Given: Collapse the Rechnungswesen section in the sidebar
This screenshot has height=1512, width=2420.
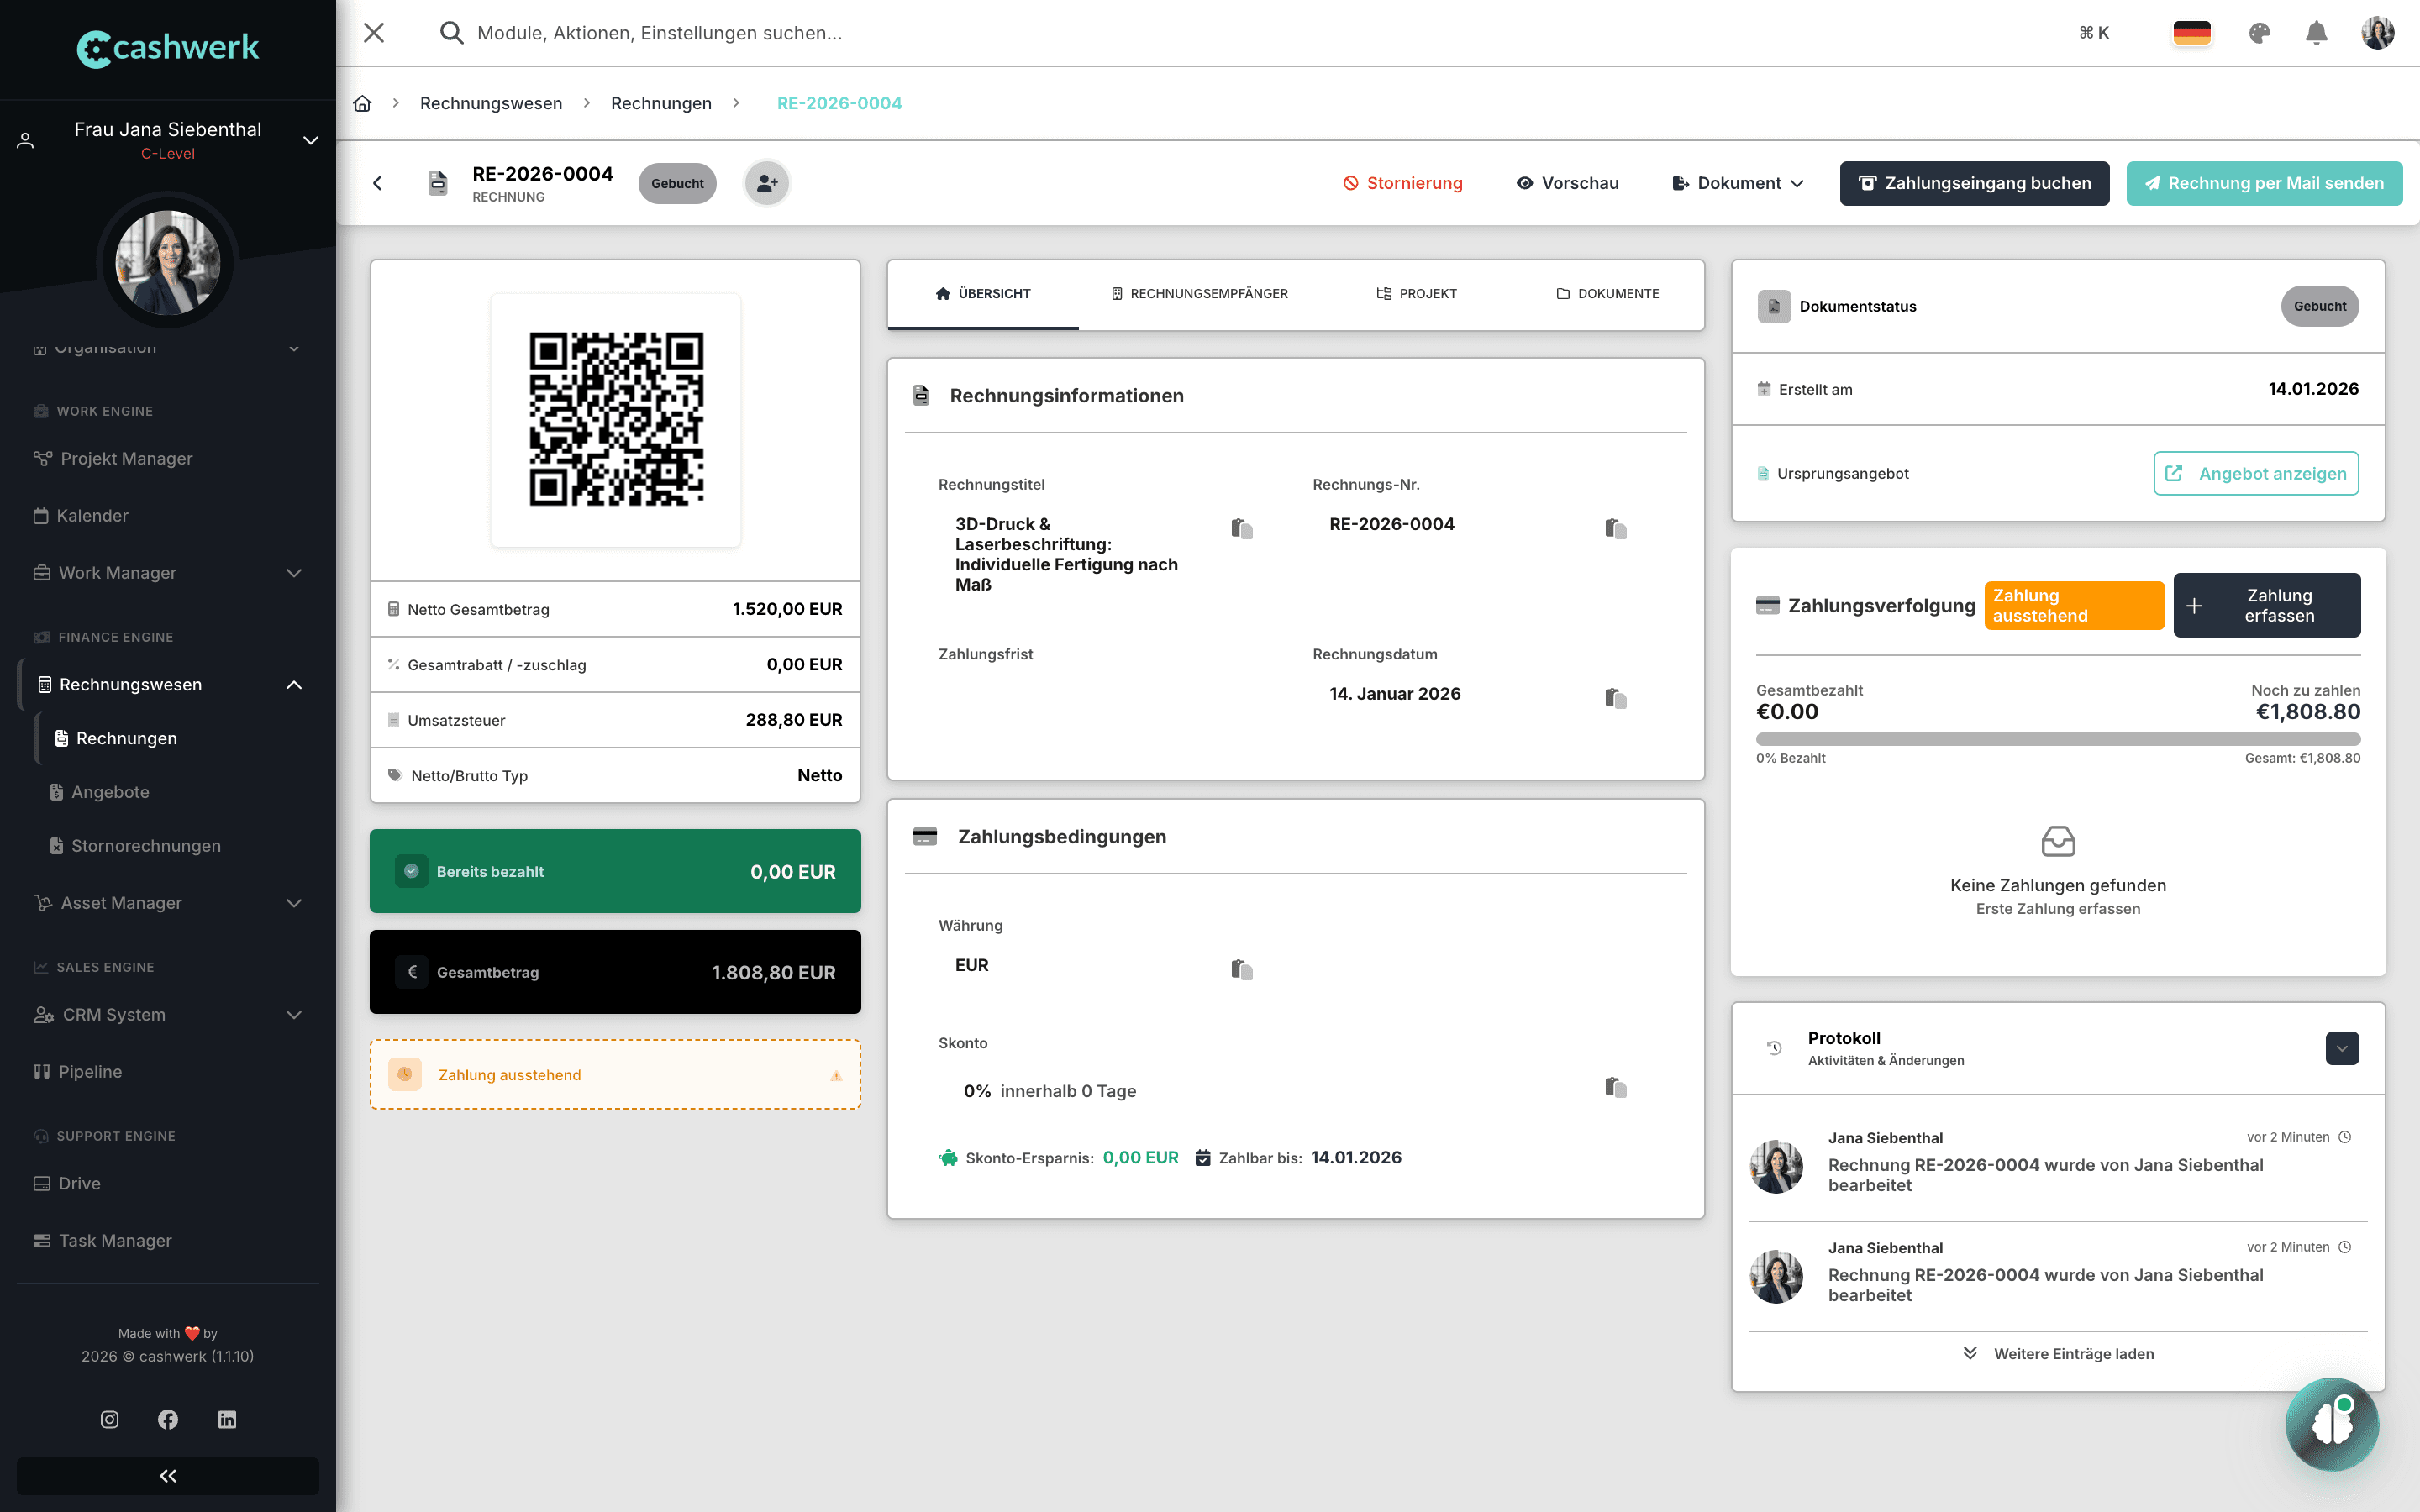Looking at the screenshot, I should point(293,684).
